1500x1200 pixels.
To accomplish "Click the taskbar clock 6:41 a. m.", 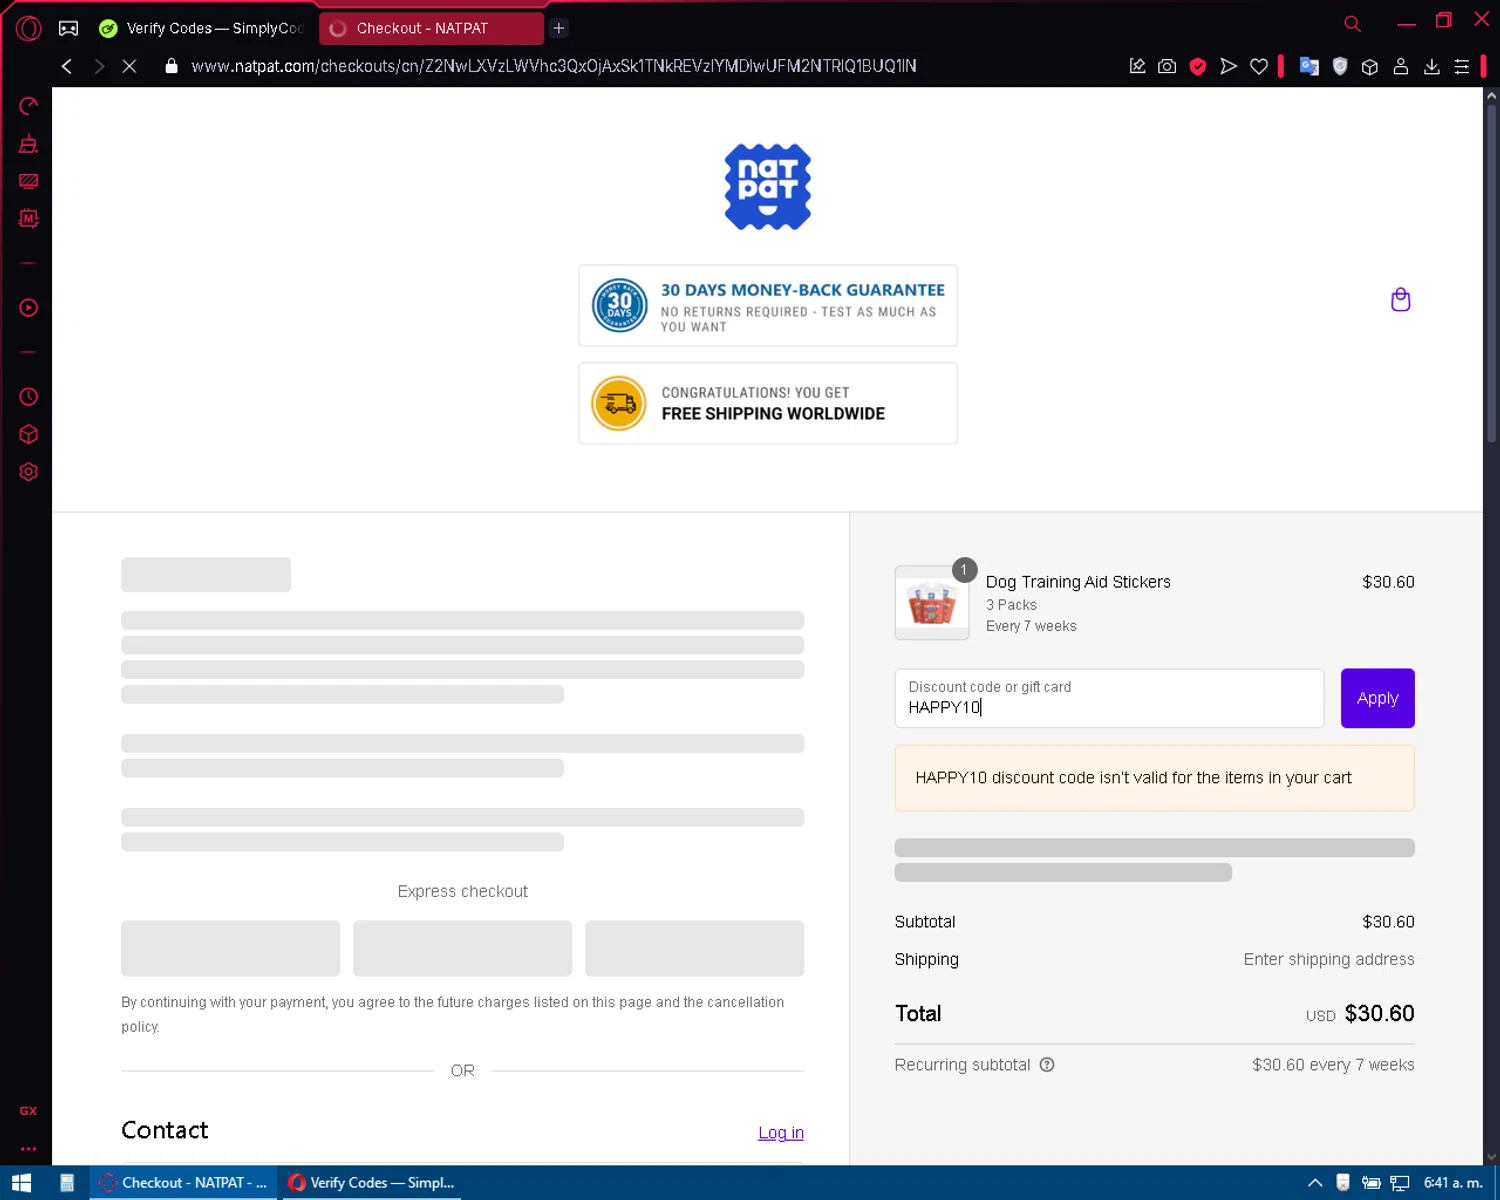I will coord(1453,1183).
